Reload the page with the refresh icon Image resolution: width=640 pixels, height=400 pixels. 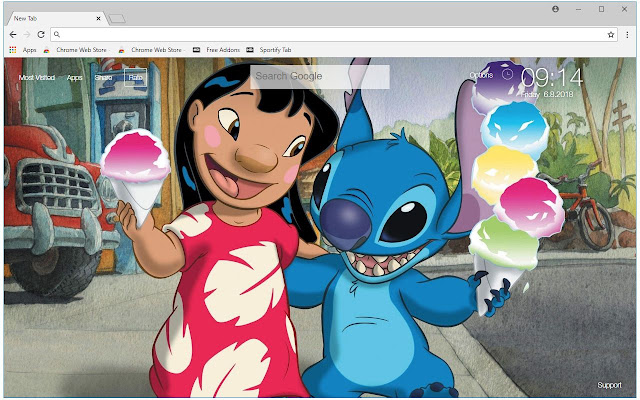41,35
